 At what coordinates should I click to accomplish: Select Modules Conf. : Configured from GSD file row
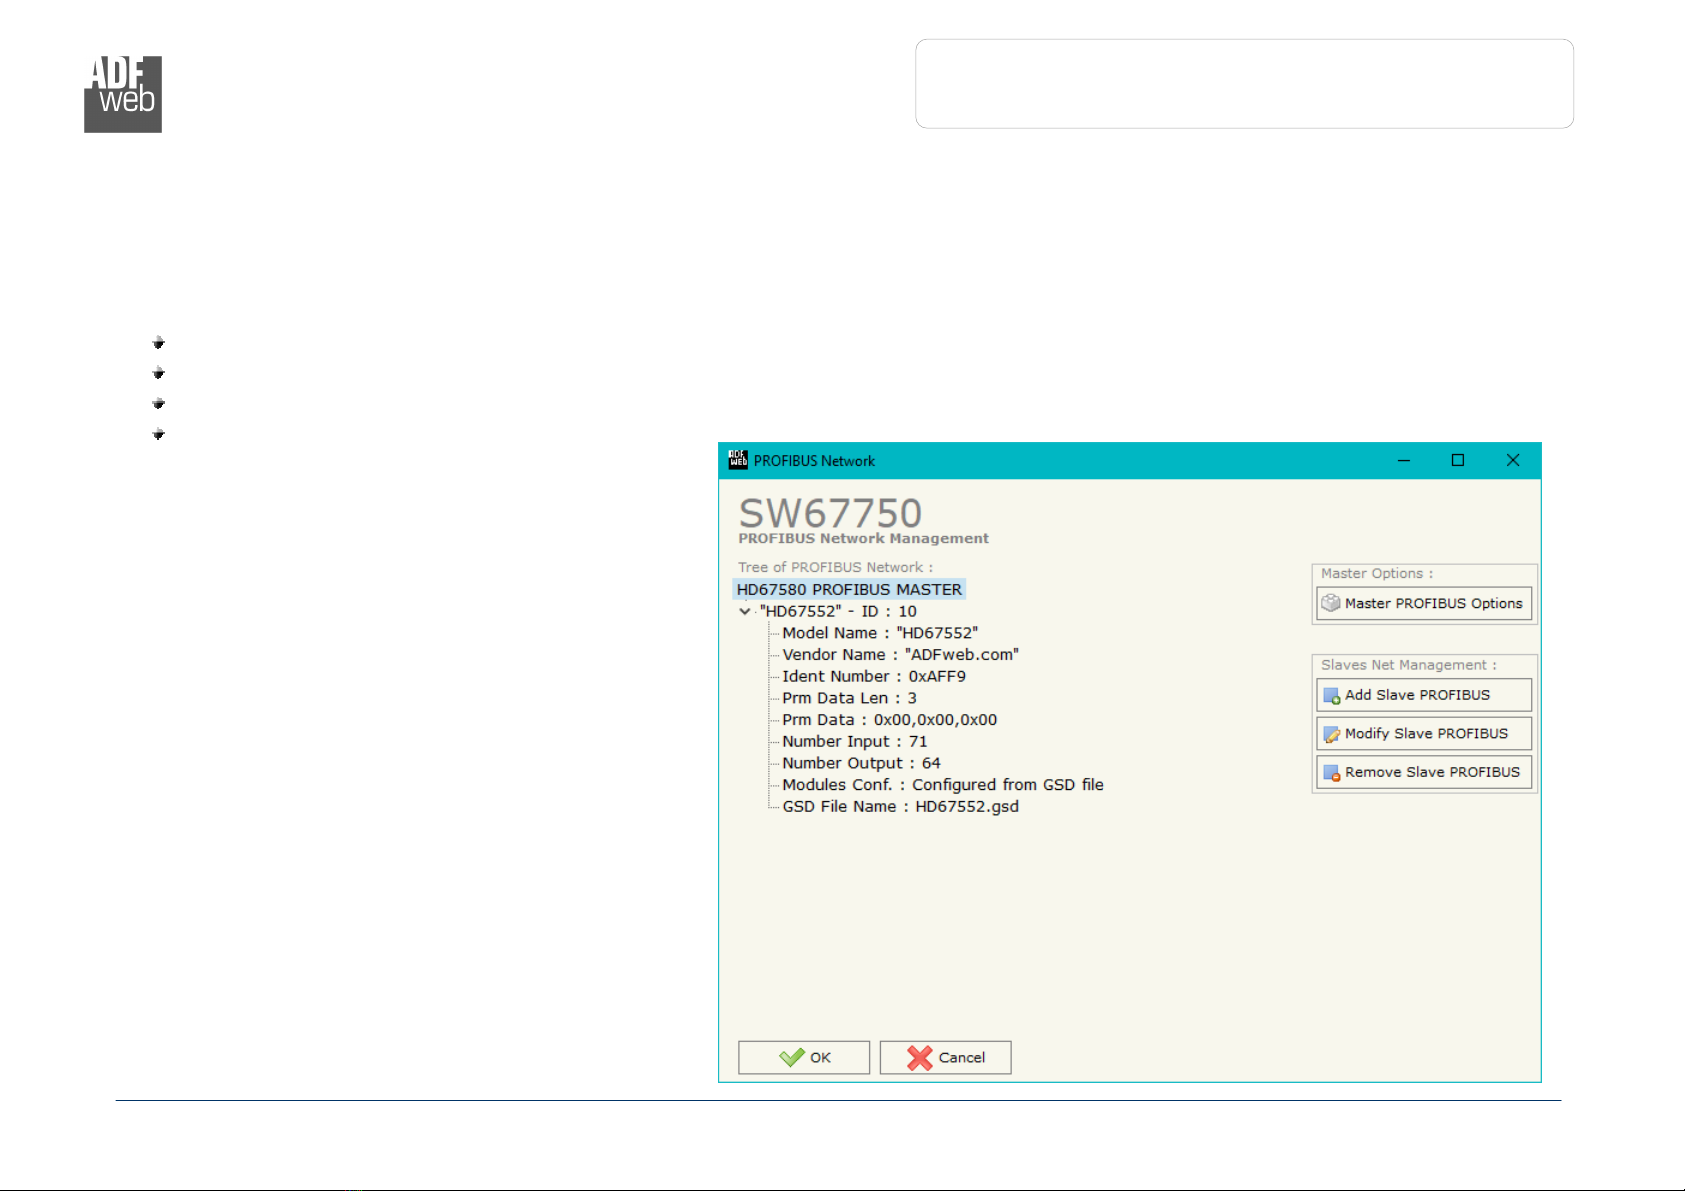(x=943, y=785)
